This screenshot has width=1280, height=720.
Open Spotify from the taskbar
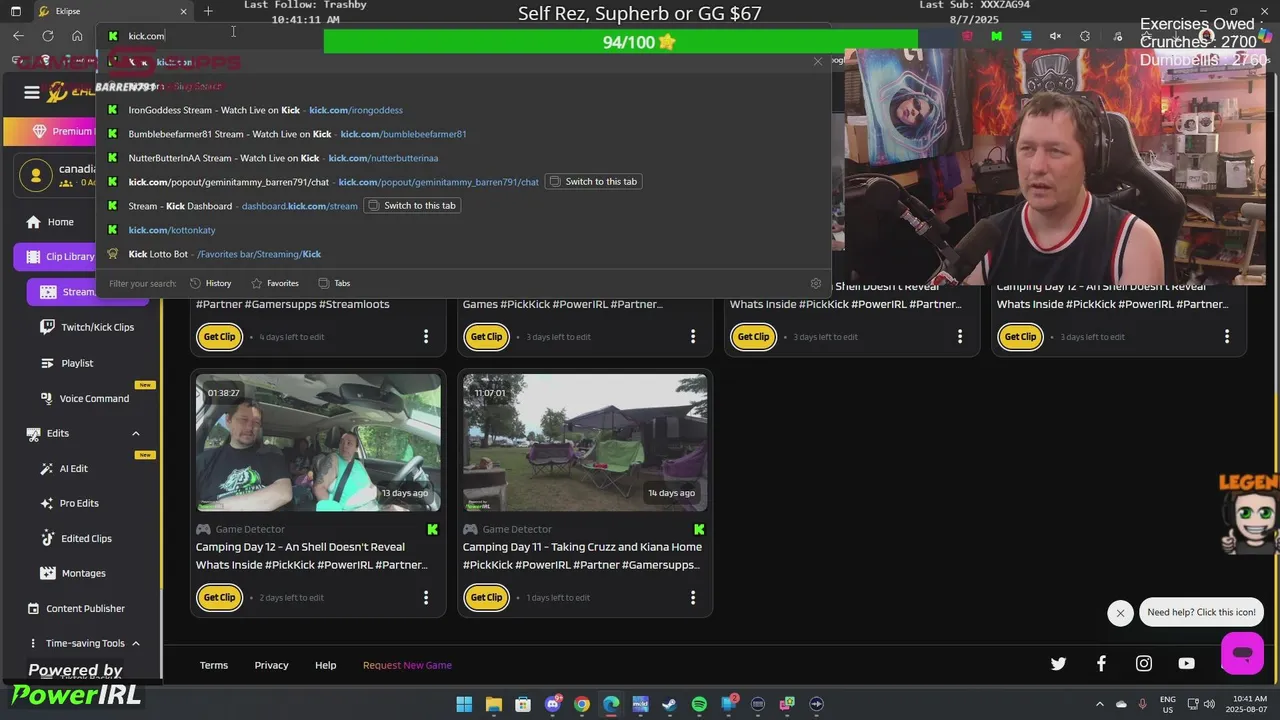(699, 704)
